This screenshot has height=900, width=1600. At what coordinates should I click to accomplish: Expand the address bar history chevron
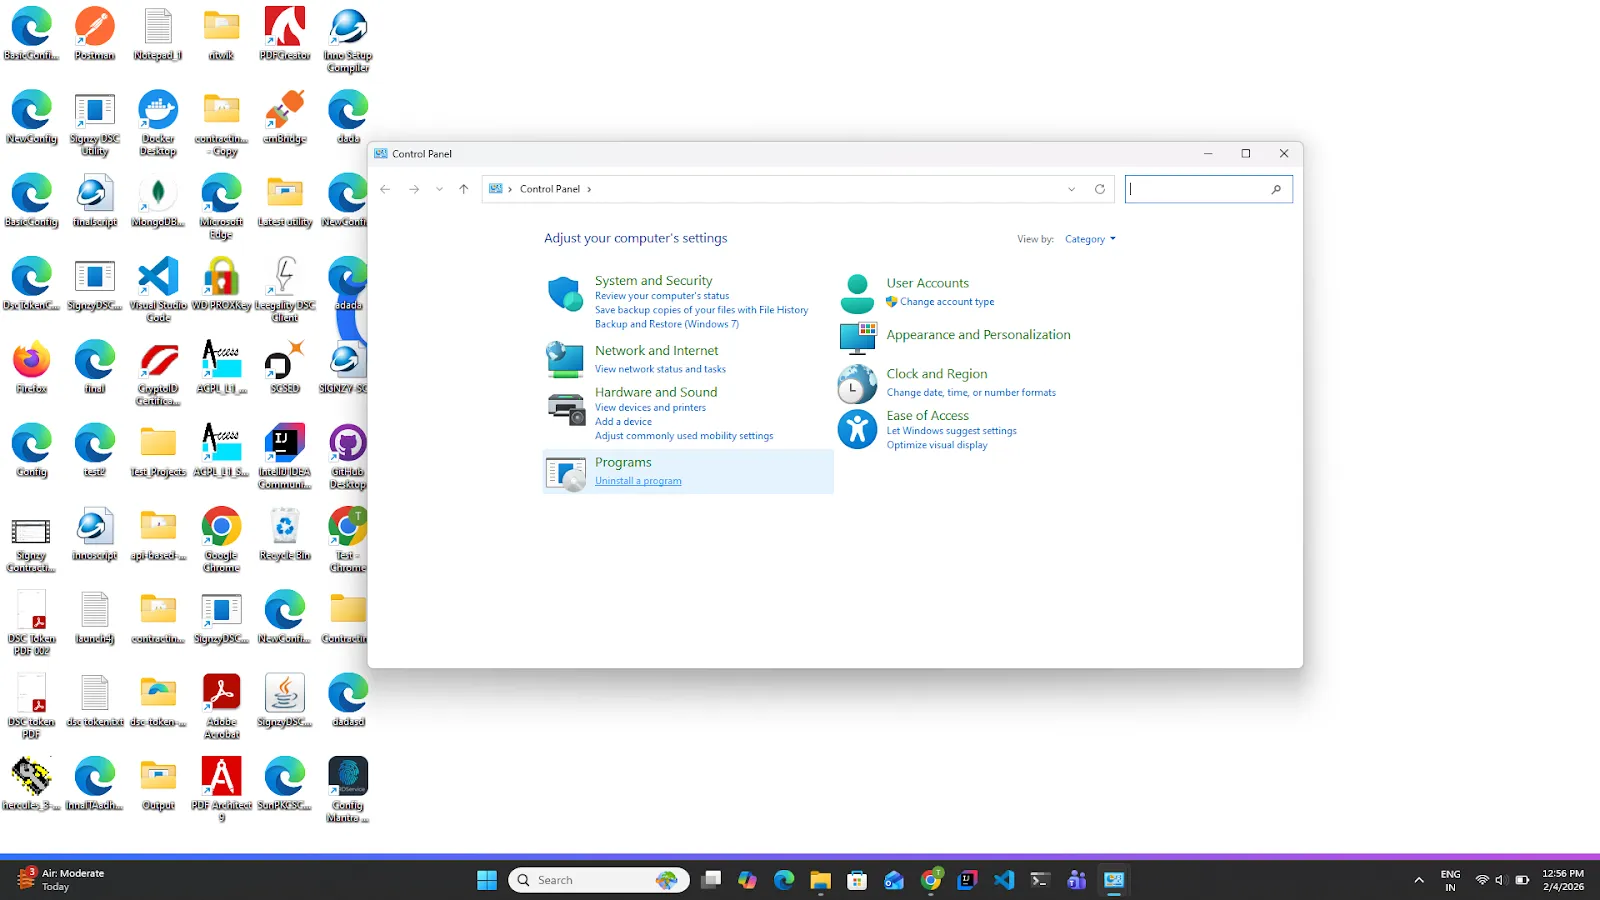pos(1071,189)
